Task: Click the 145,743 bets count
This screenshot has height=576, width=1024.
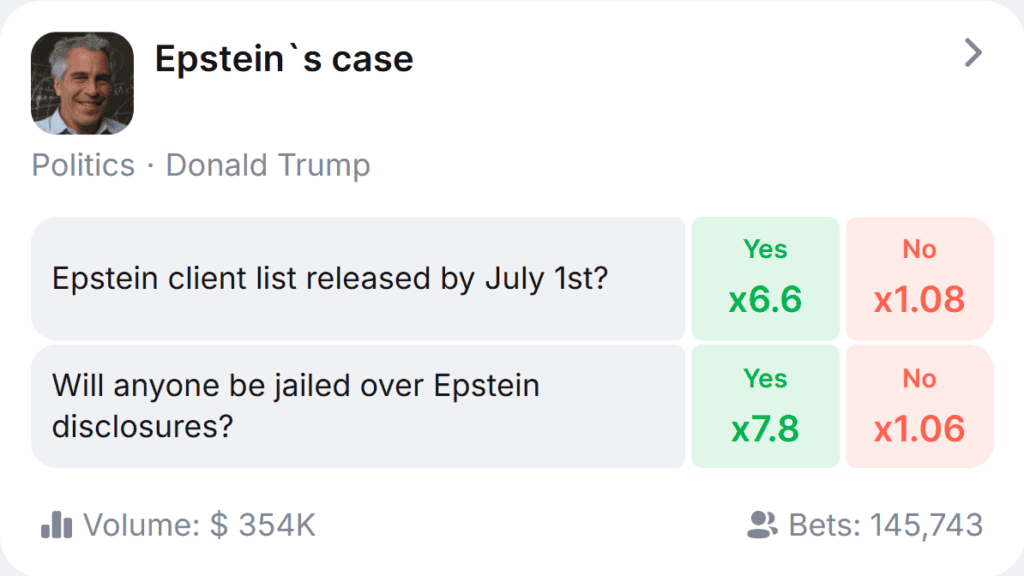Action: click(x=926, y=525)
